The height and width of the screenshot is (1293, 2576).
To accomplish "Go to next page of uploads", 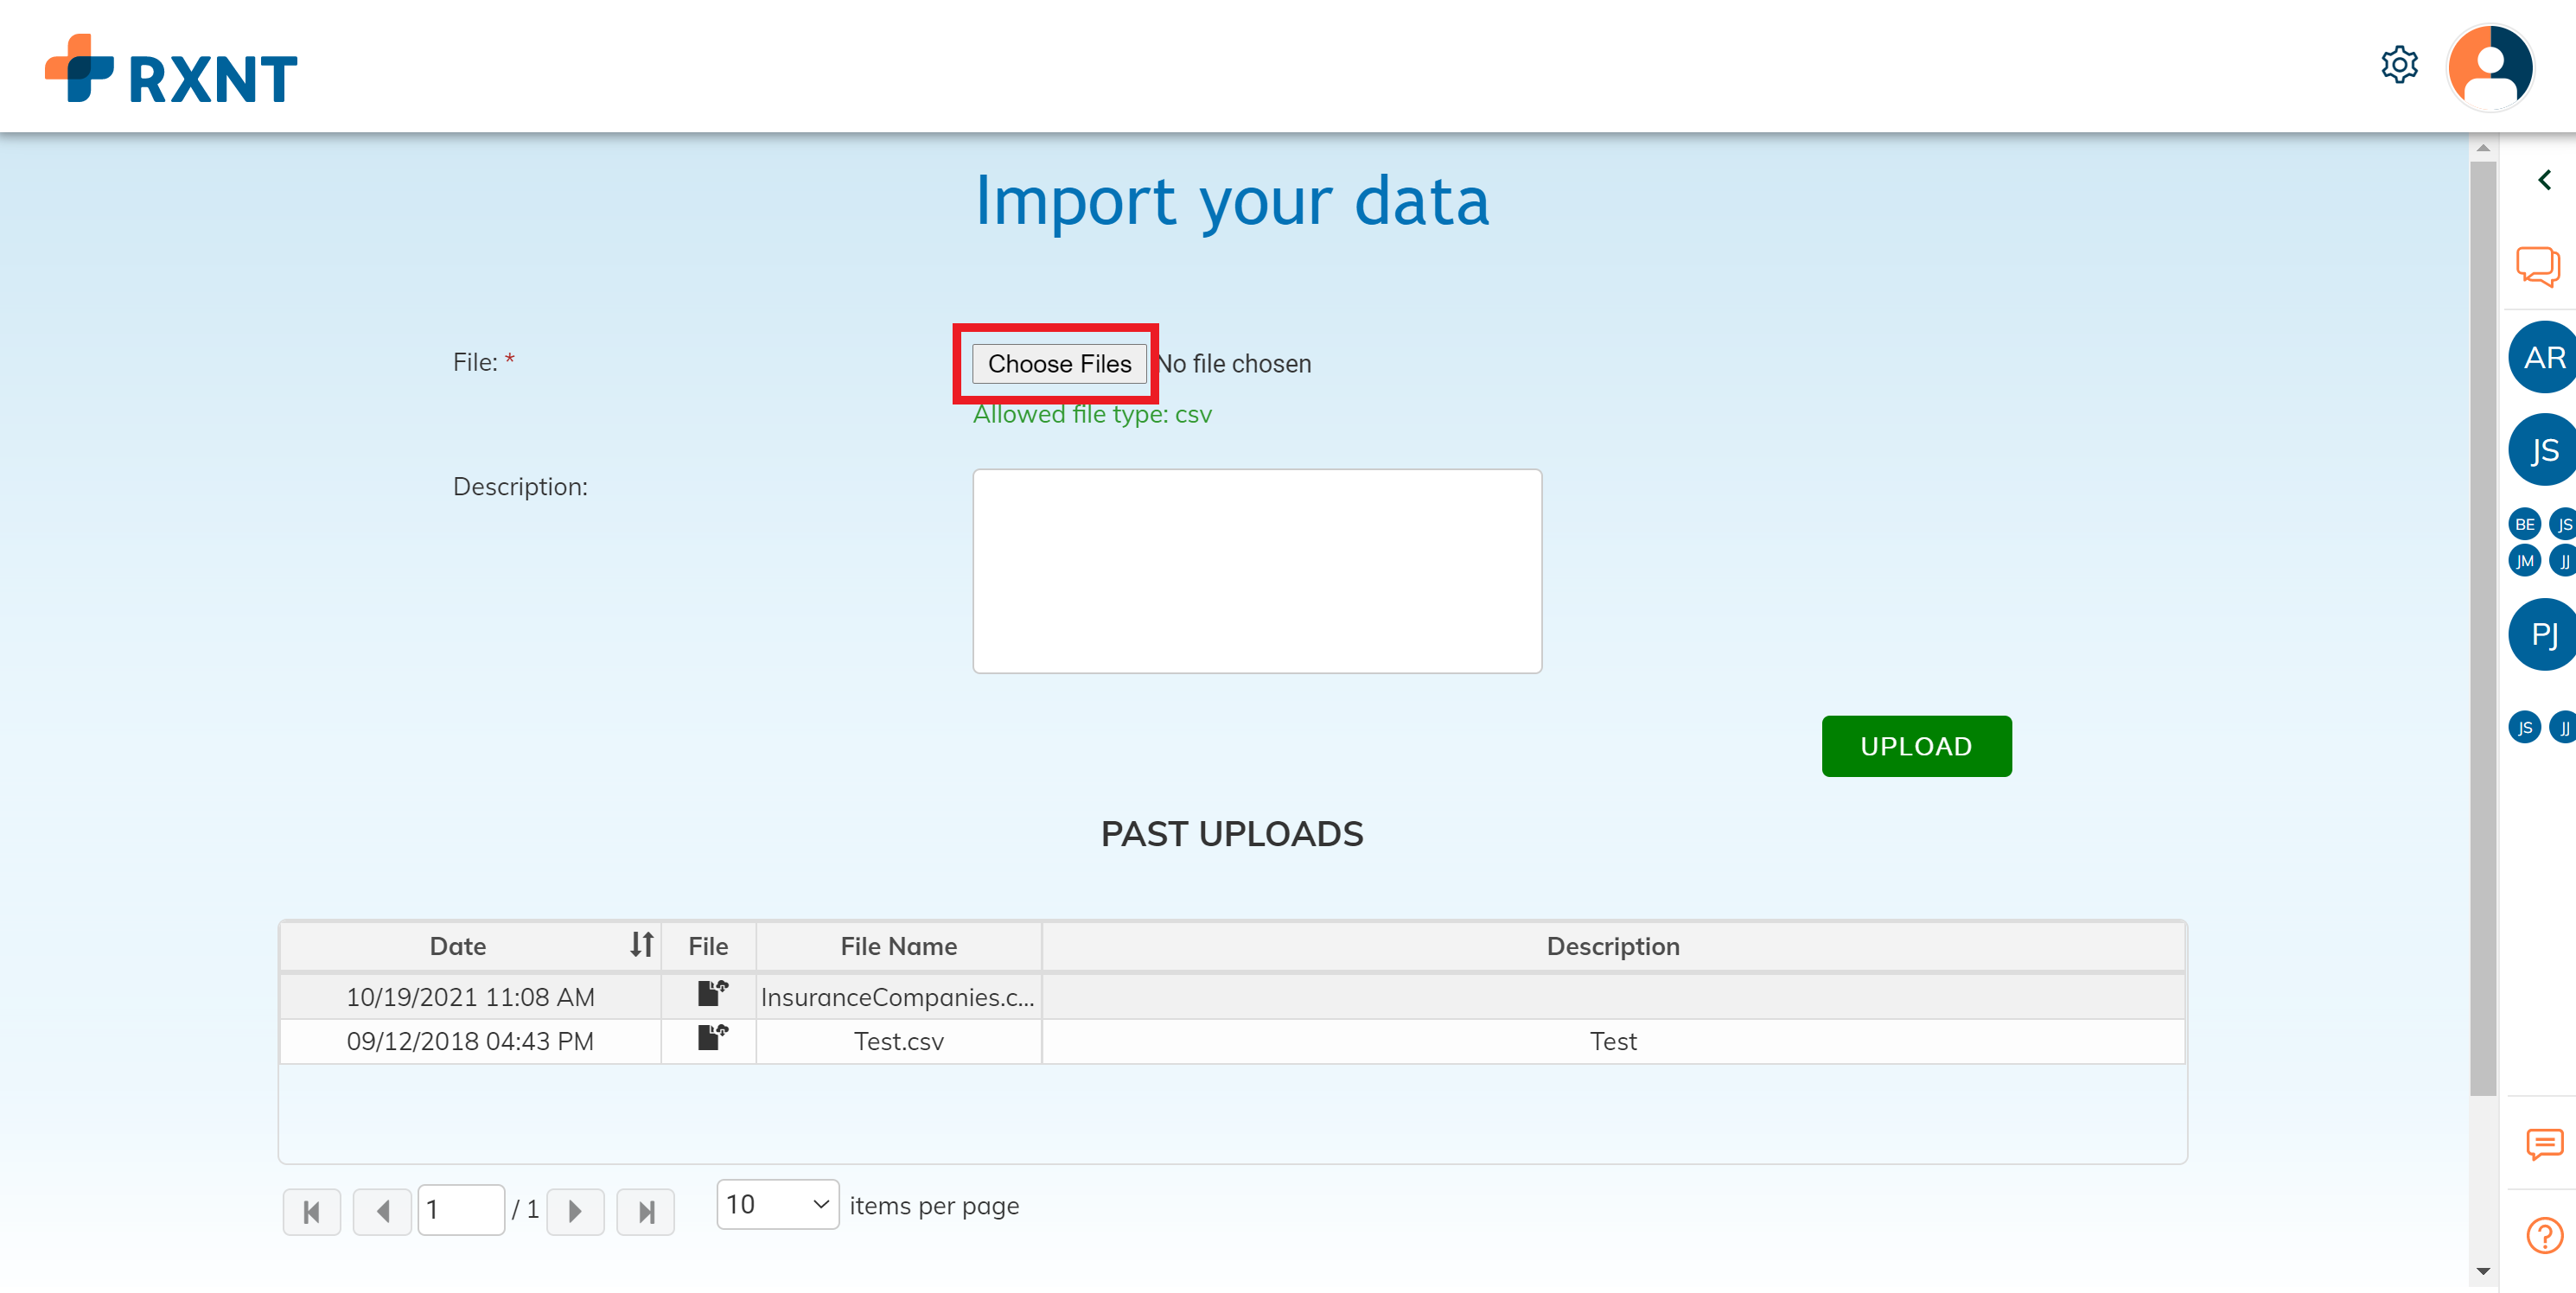I will (x=575, y=1212).
